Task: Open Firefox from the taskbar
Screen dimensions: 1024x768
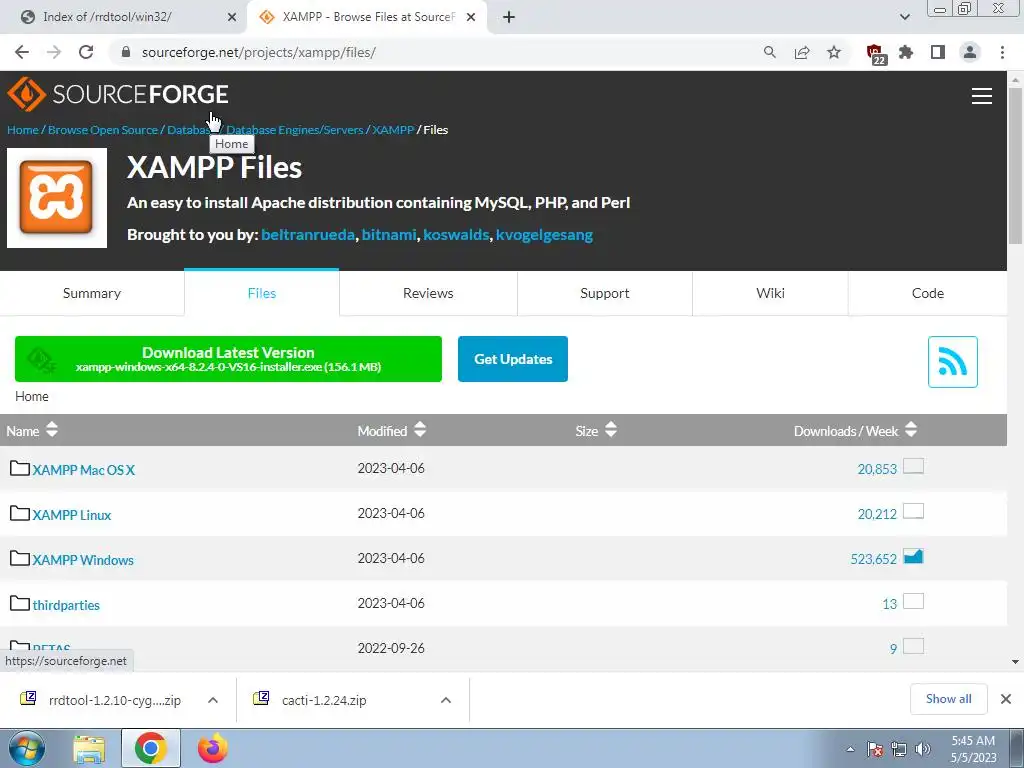Action: click(213, 748)
